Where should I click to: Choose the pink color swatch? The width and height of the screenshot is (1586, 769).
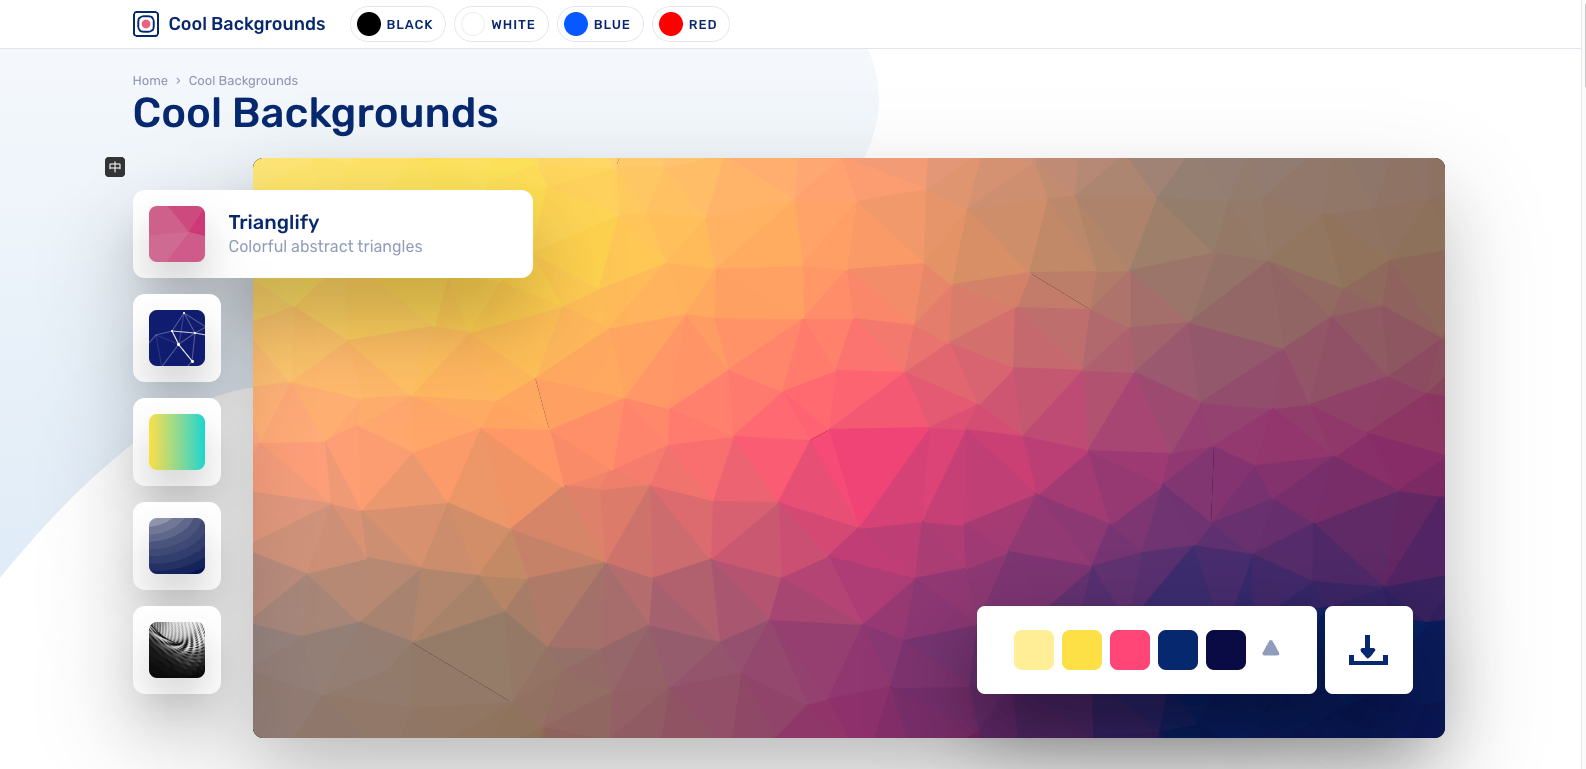(x=1130, y=650)
